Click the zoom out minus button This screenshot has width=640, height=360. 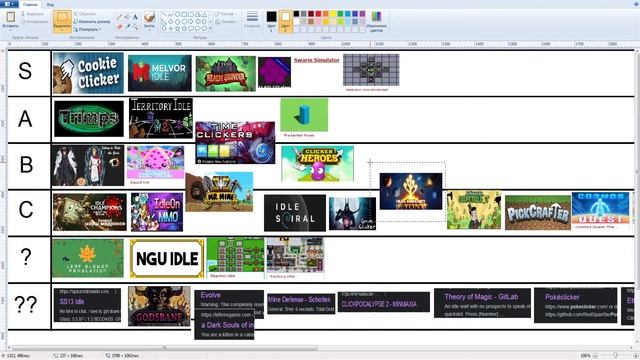click(x=595, y=356)
